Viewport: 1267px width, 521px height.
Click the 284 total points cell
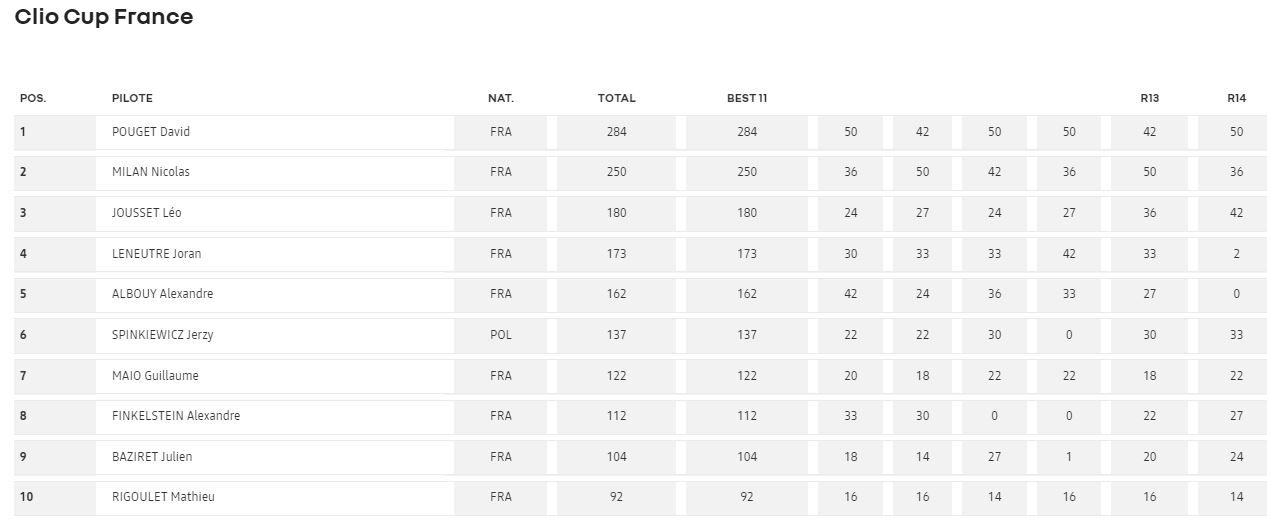coord(616,132)
